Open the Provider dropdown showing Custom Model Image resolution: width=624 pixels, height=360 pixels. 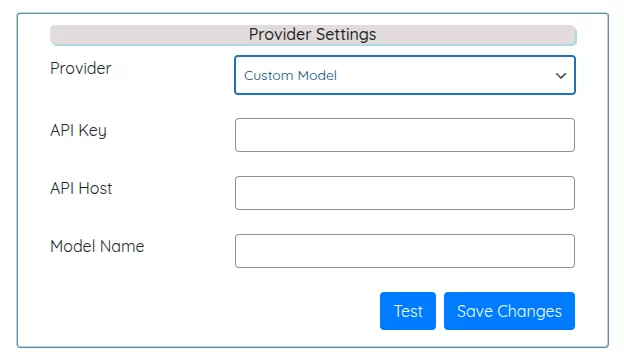coord(405,75)
